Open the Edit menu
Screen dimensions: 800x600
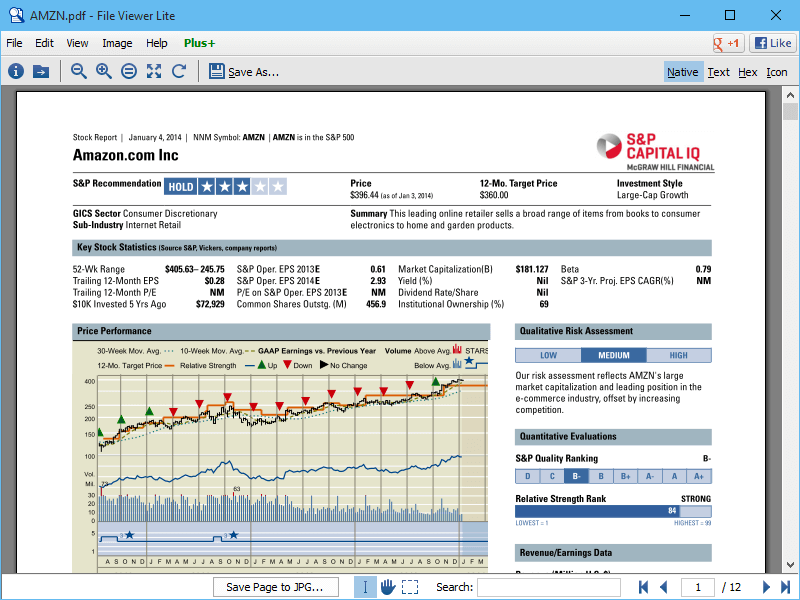pyautogui.click(x=44, y=43)
